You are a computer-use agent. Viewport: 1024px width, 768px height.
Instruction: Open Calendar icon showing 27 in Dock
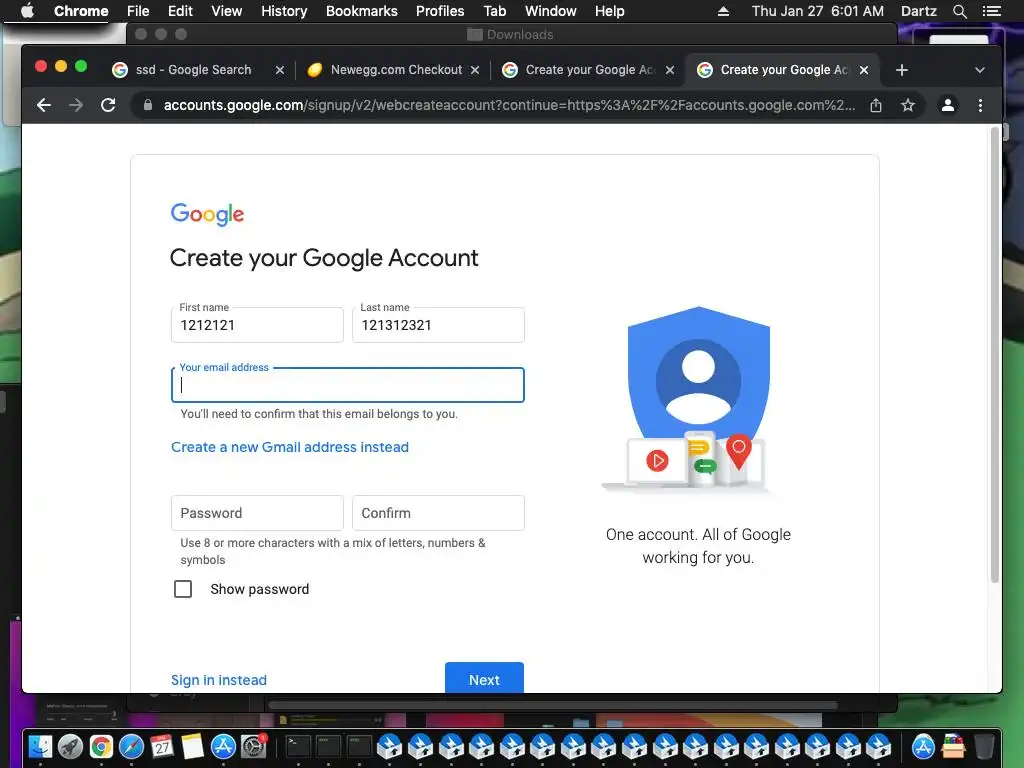[162, 746]
